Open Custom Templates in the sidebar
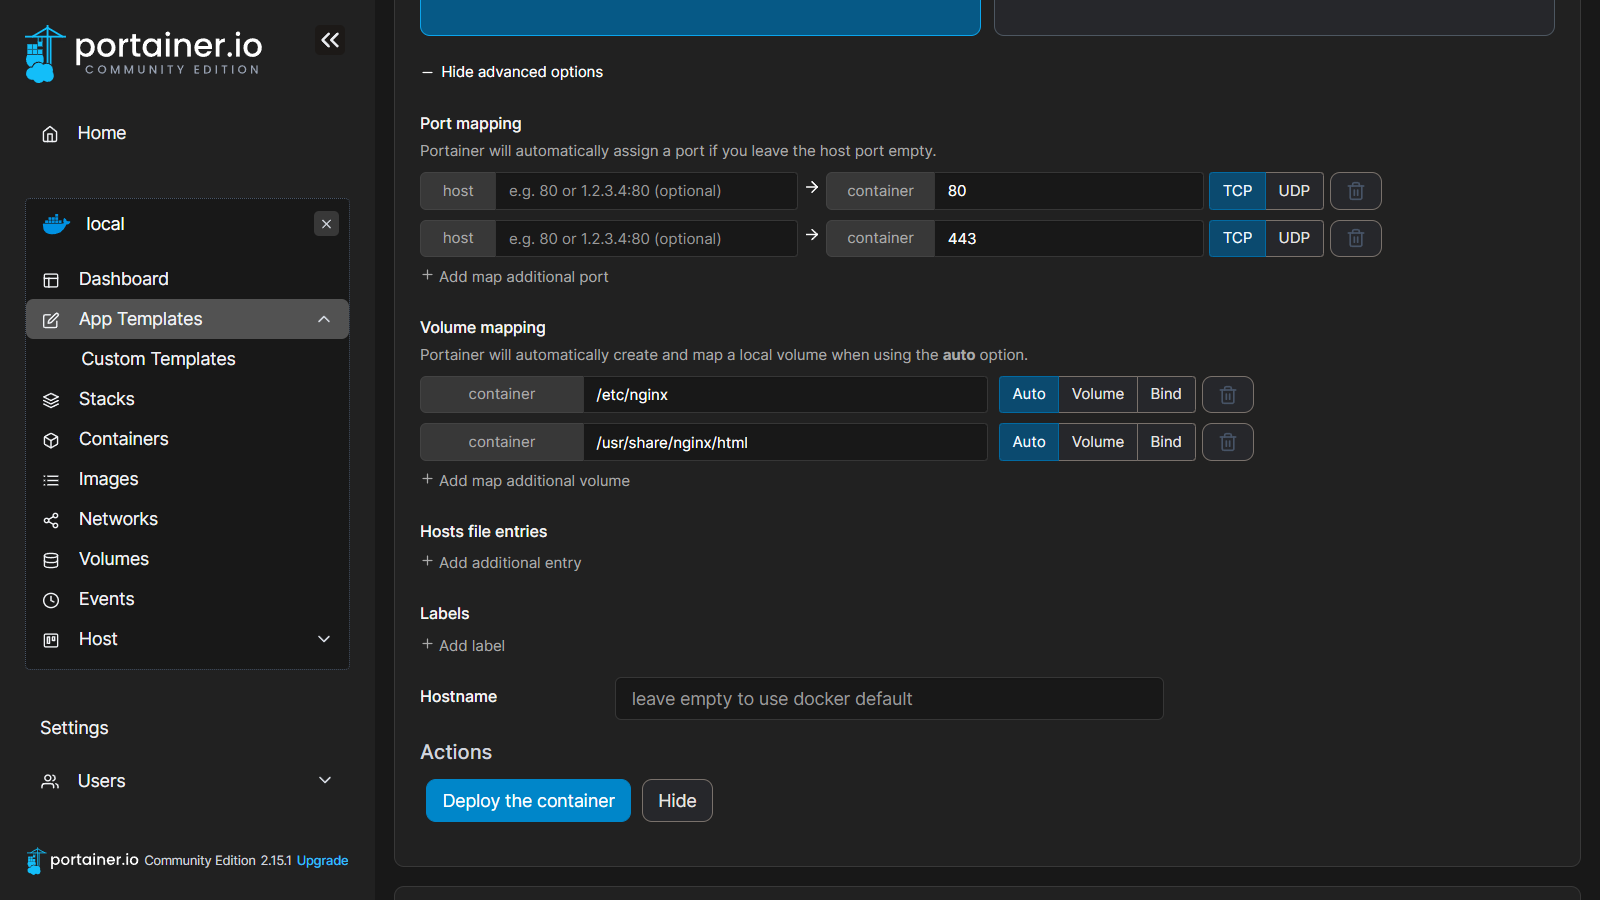Viewport: 1600px width, 900px height. (158, 359)
